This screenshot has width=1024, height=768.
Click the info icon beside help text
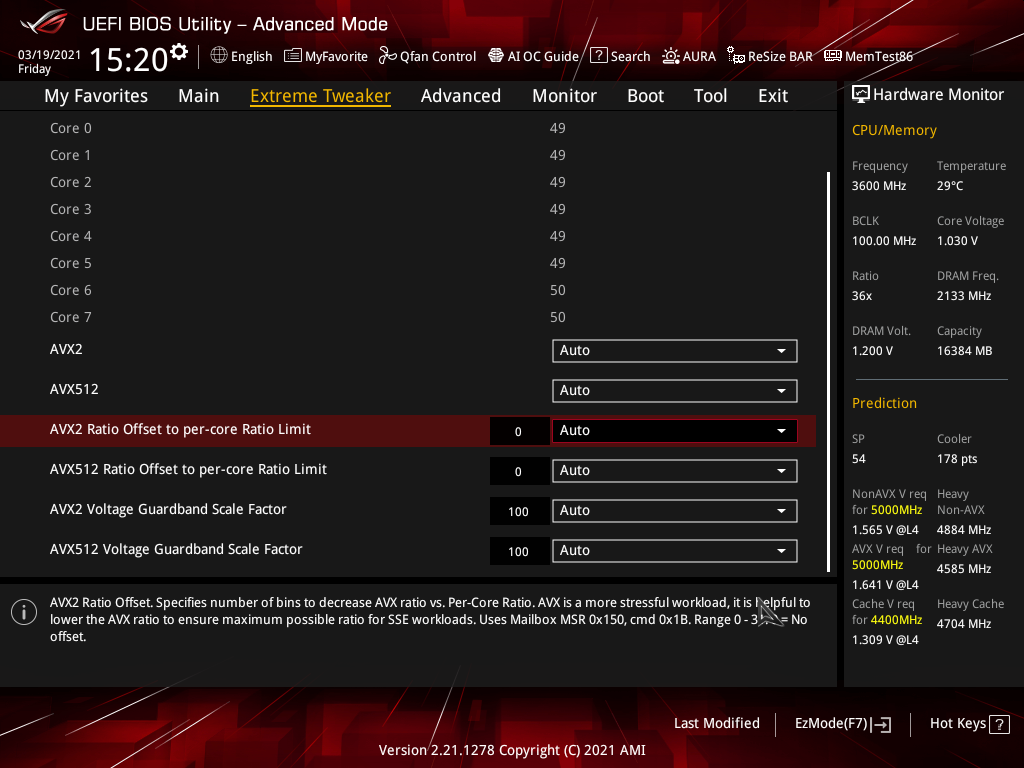click(24, 612)
